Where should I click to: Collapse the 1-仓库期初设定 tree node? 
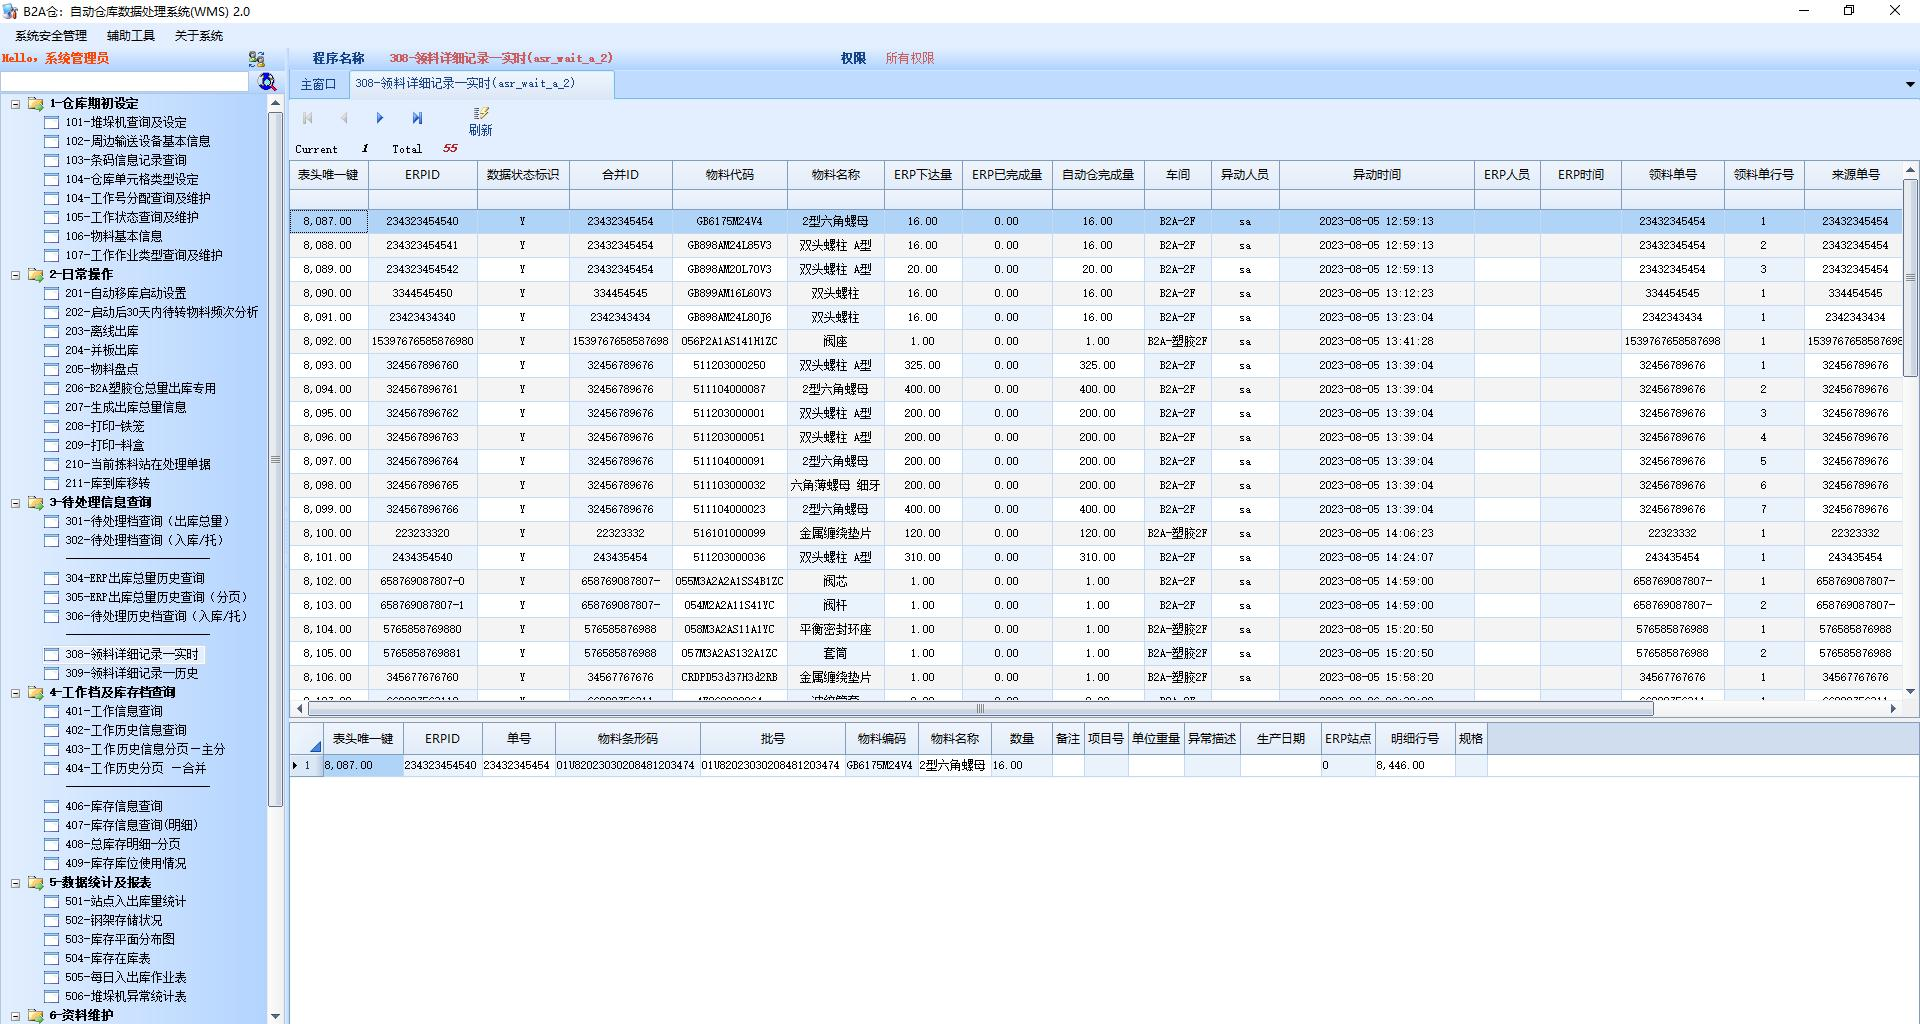(x=15, y=104)
